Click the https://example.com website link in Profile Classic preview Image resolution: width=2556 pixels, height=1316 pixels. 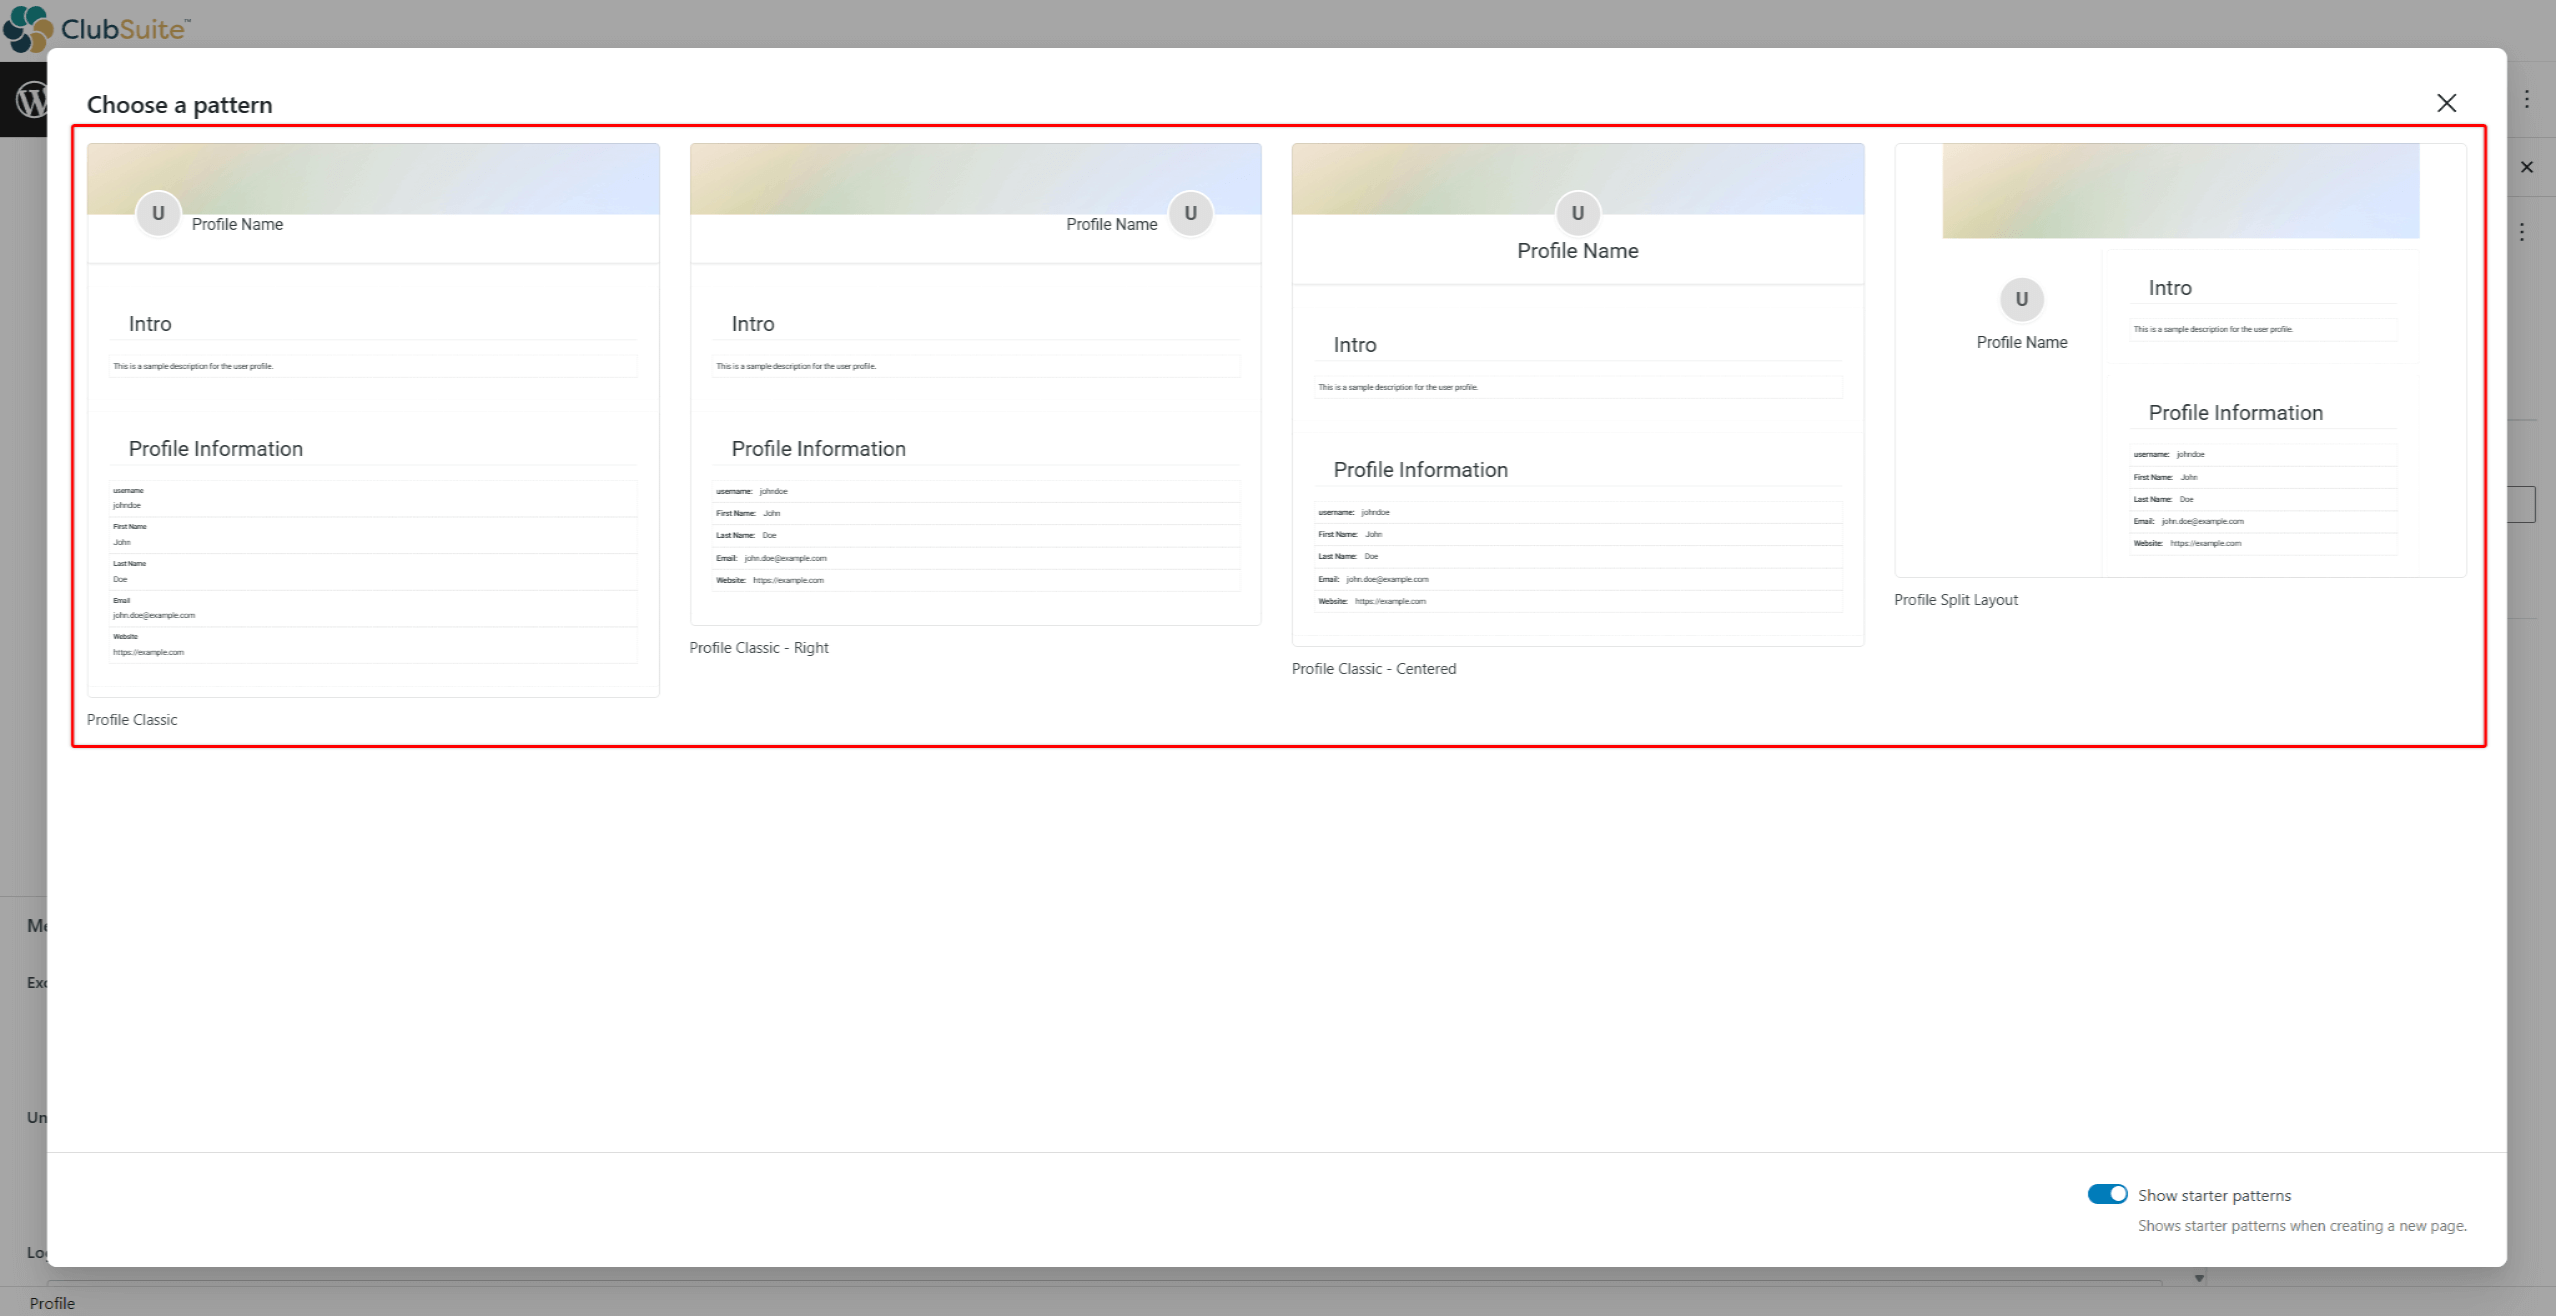pos(148,652)
